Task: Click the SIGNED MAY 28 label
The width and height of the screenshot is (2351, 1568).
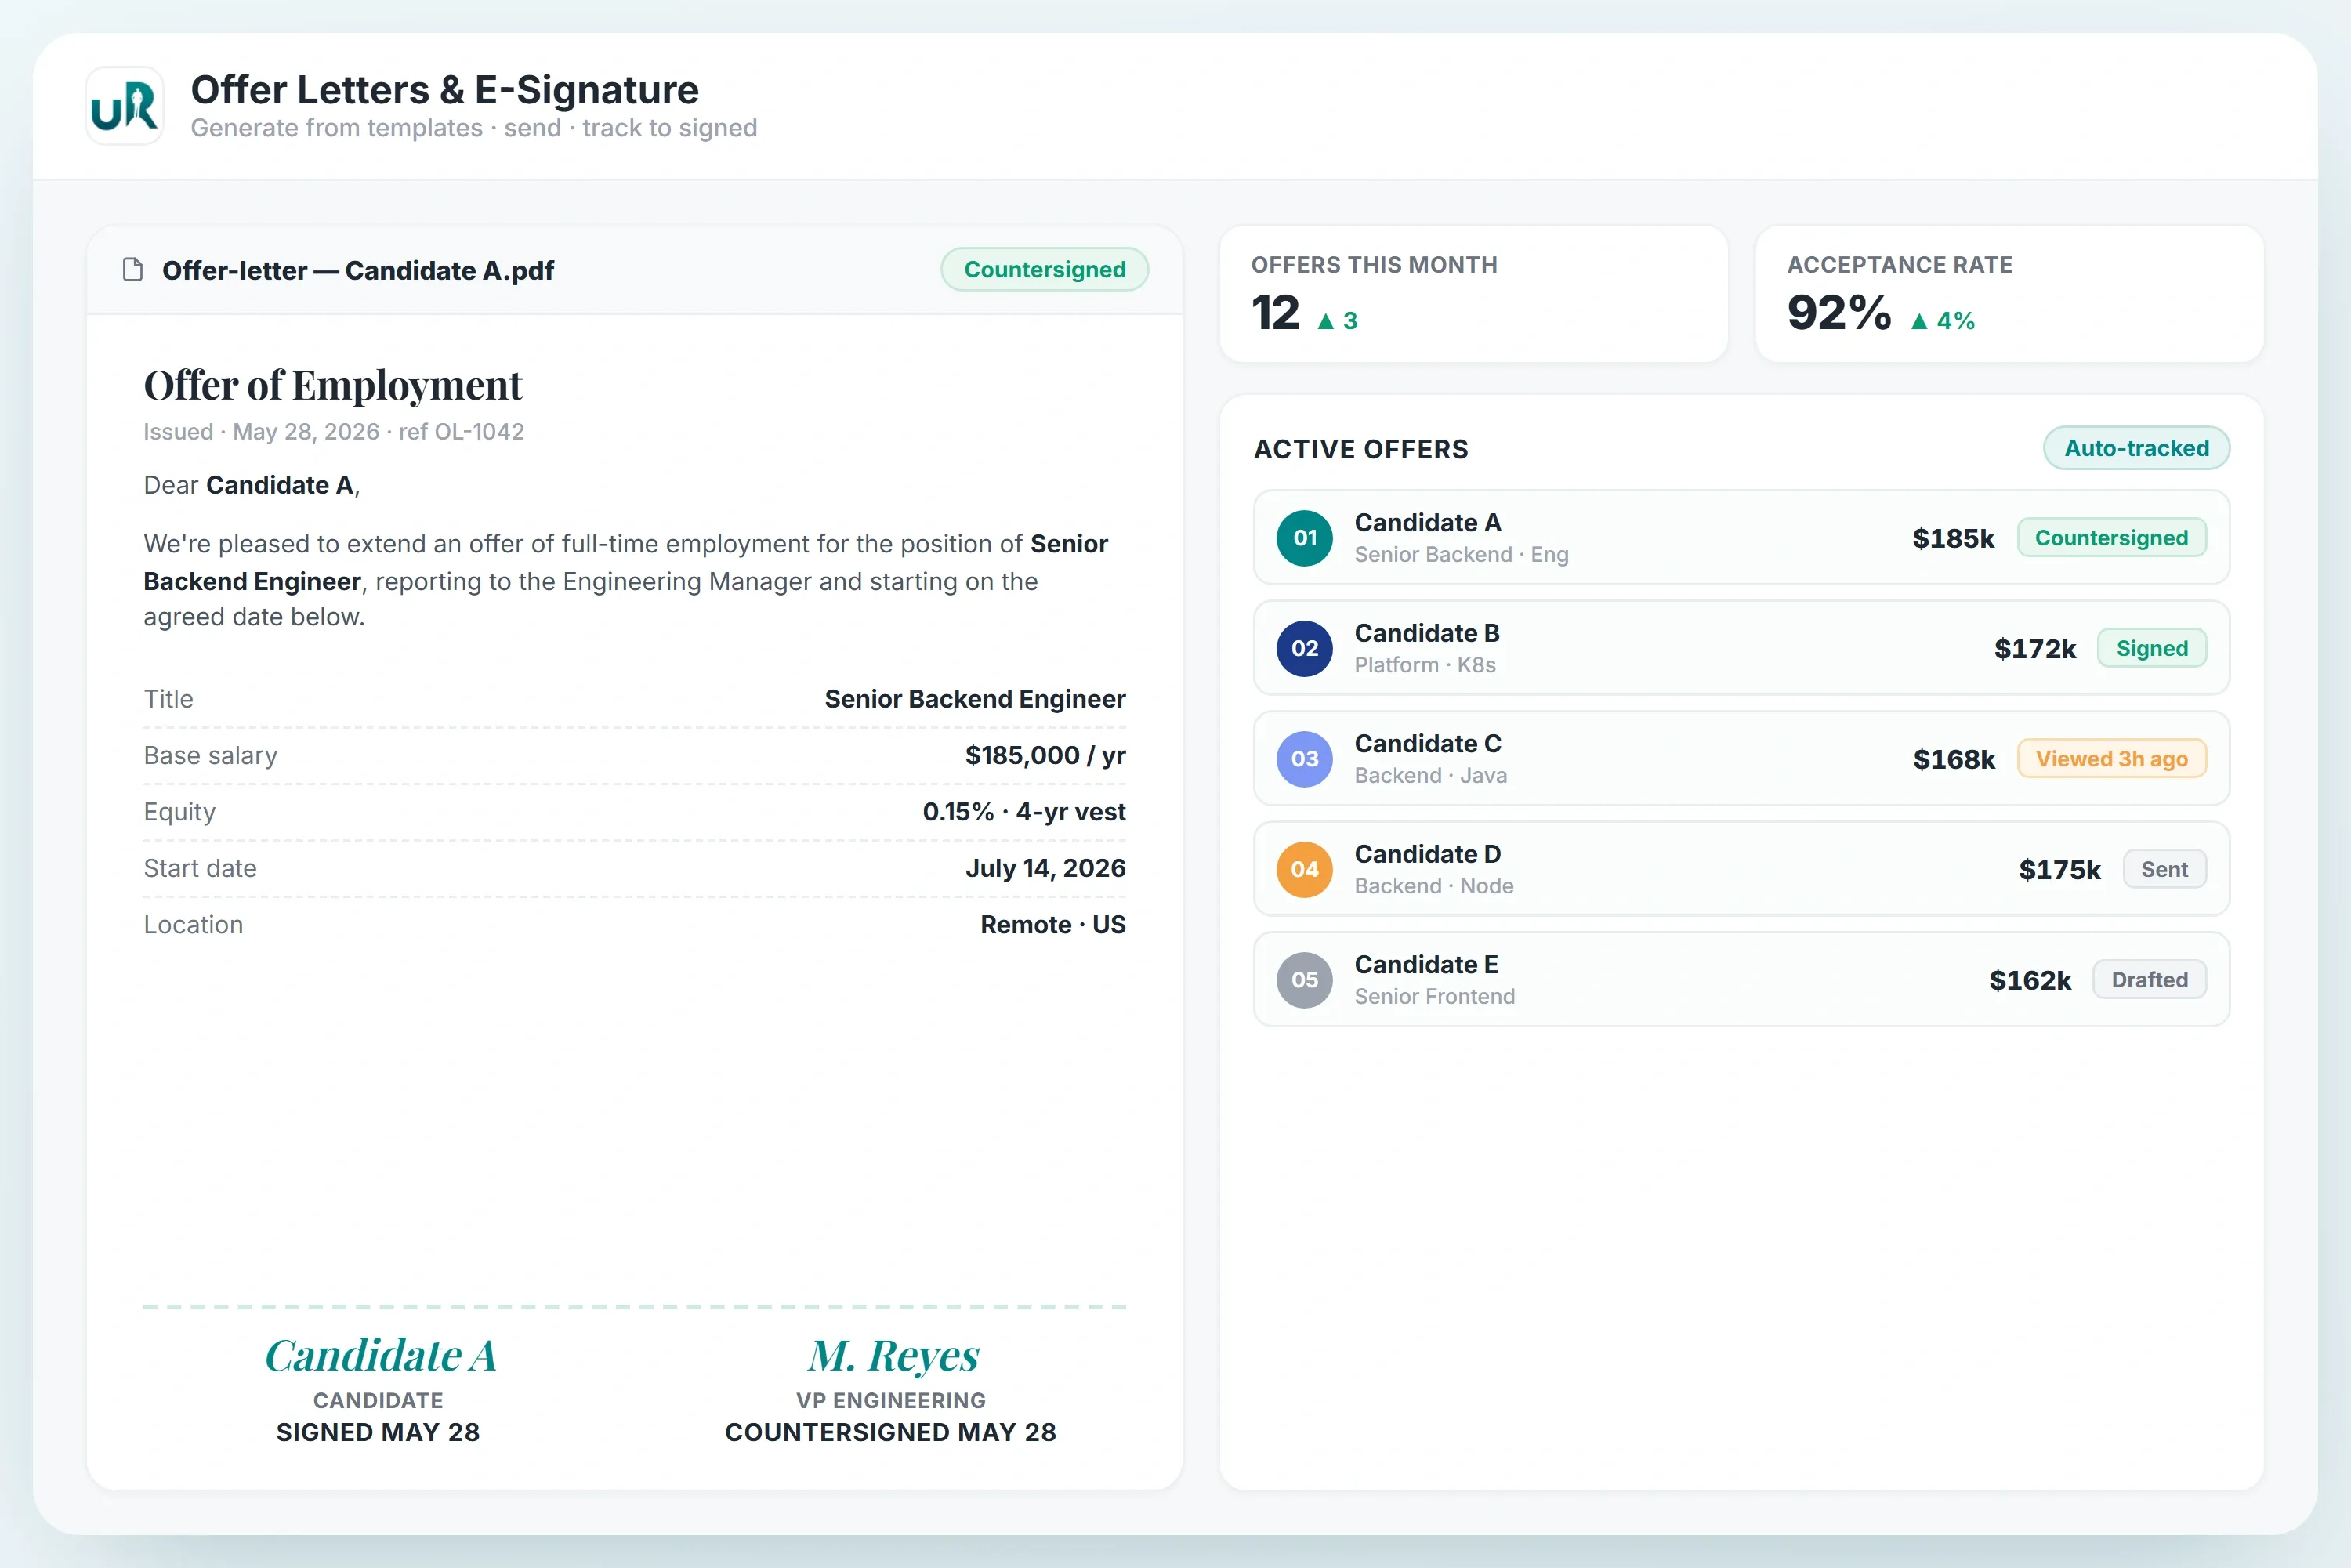Action: pyautogui.click(x=378, y=1433)
